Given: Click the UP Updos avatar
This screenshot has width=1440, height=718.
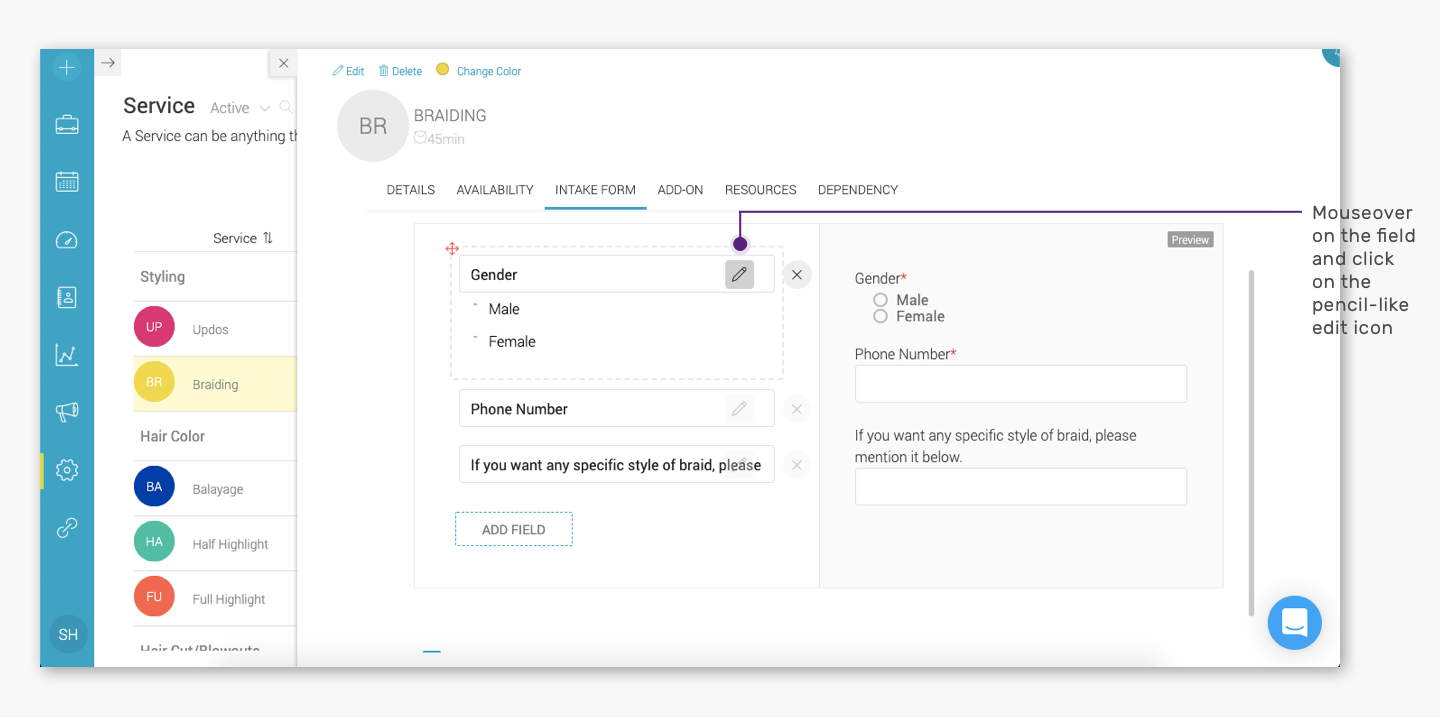Looking at the screenshot, I should pyautogui.click(x=154, y=327).
